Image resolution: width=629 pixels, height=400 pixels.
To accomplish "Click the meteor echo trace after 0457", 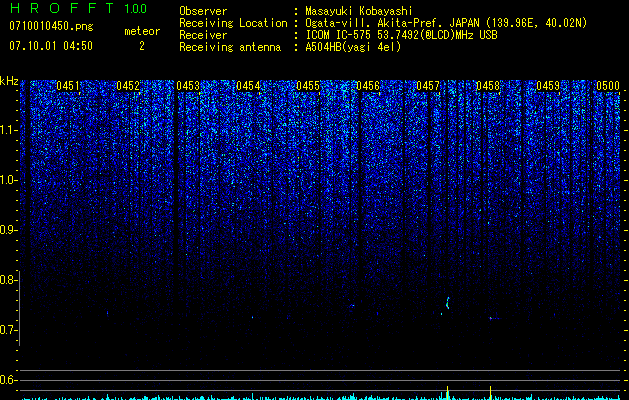I will 448,303.
